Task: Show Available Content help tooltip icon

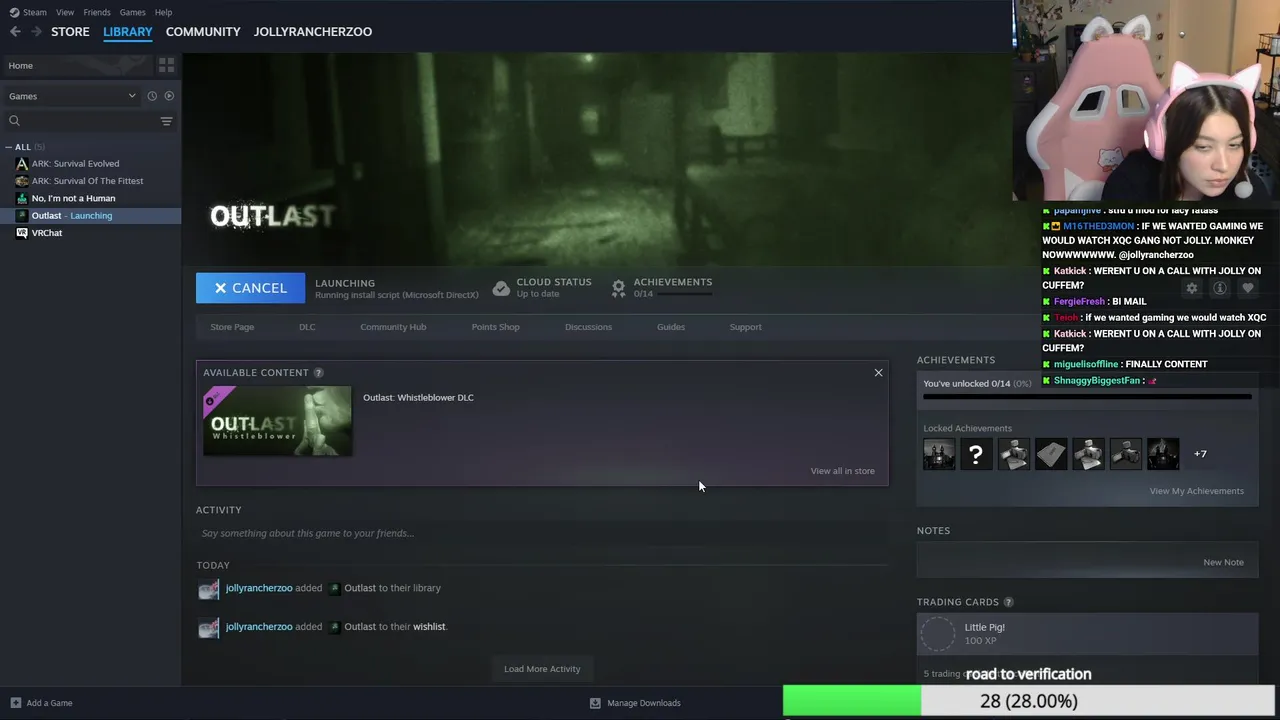Action: point(318,373)
